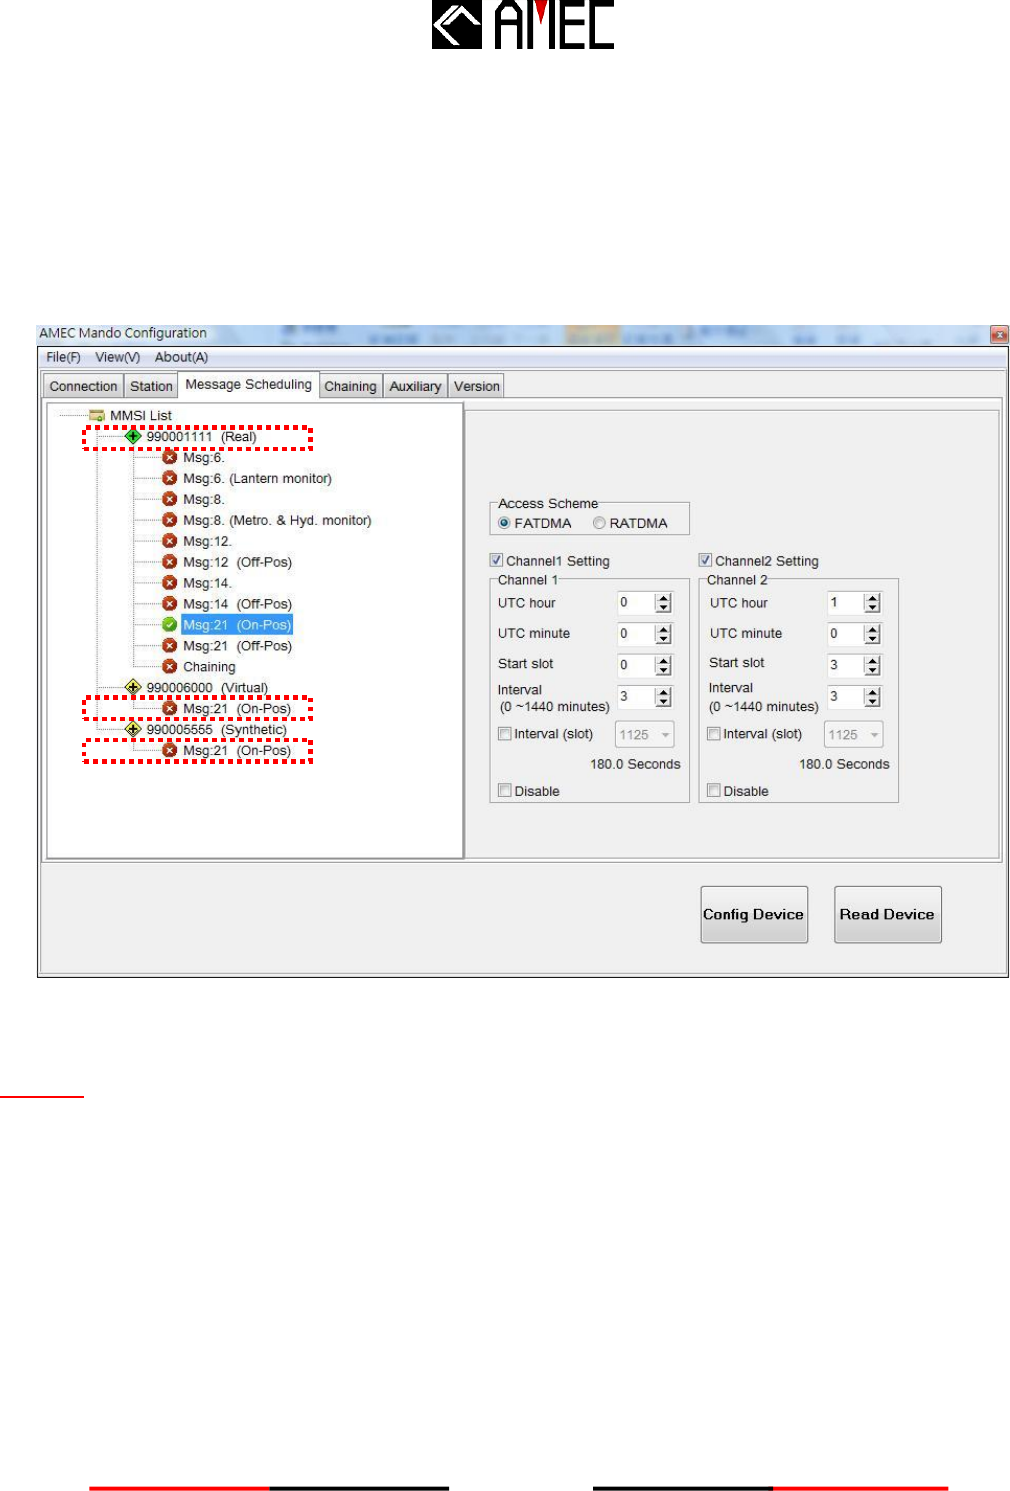
Task: Click green diamond icon of 990001111 (Real)
Action: click(133, 436)
